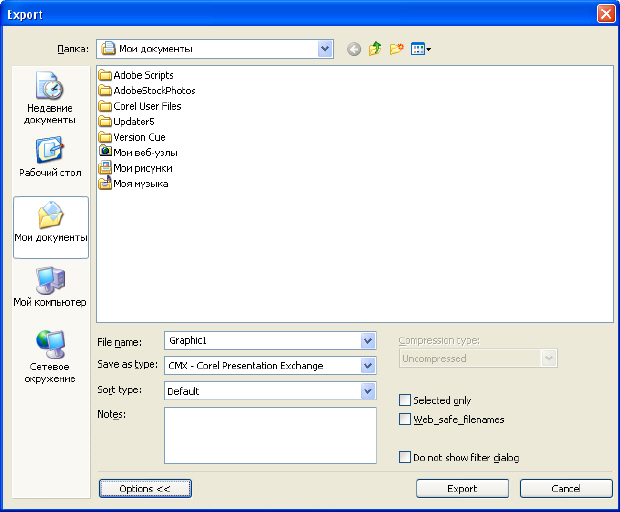Screen dimensions: 620x512
Task: Check Do not show filter dialog
Action: [x=405, y=458]
